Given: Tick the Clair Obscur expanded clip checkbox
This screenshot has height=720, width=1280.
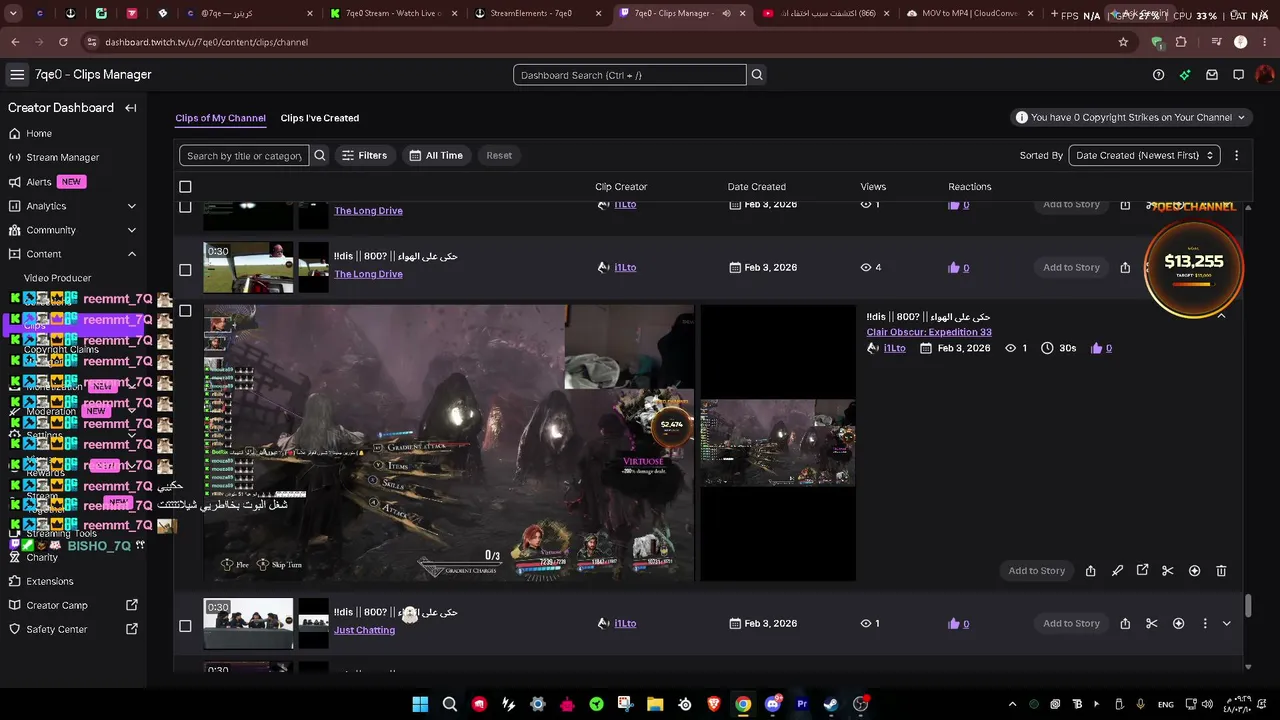Looking at the screenshot, I should [185, 311].
